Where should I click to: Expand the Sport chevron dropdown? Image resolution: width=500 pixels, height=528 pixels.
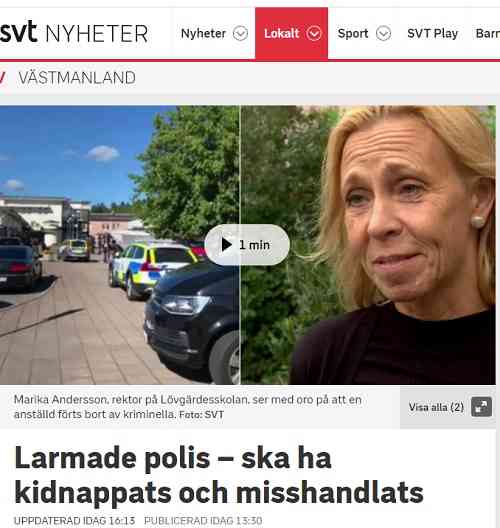(384, 33)
